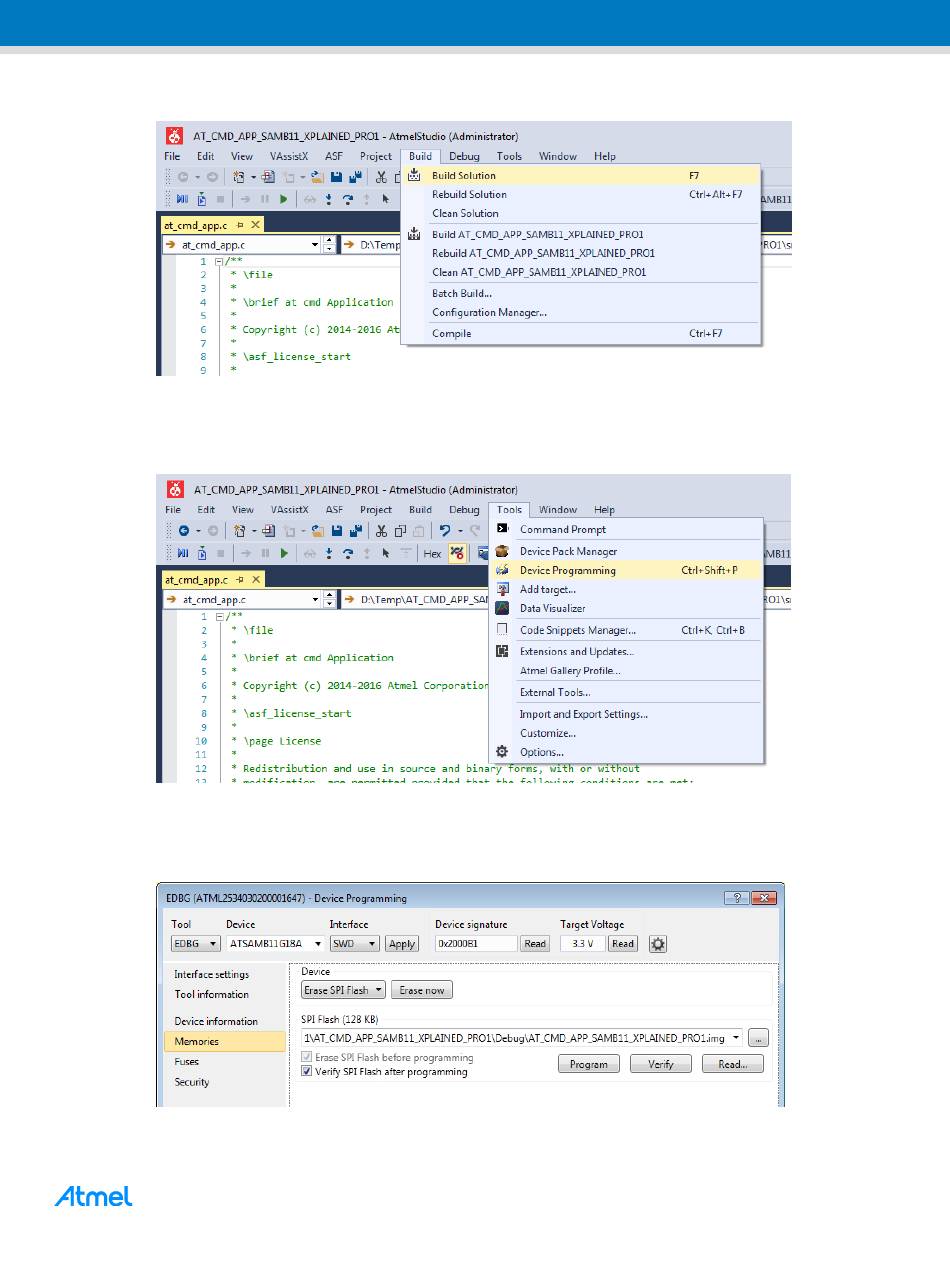This screenshot has height=1262, width=950.
Task: Click the Data Visualizer icon
Action: click(x=503, y=608)
